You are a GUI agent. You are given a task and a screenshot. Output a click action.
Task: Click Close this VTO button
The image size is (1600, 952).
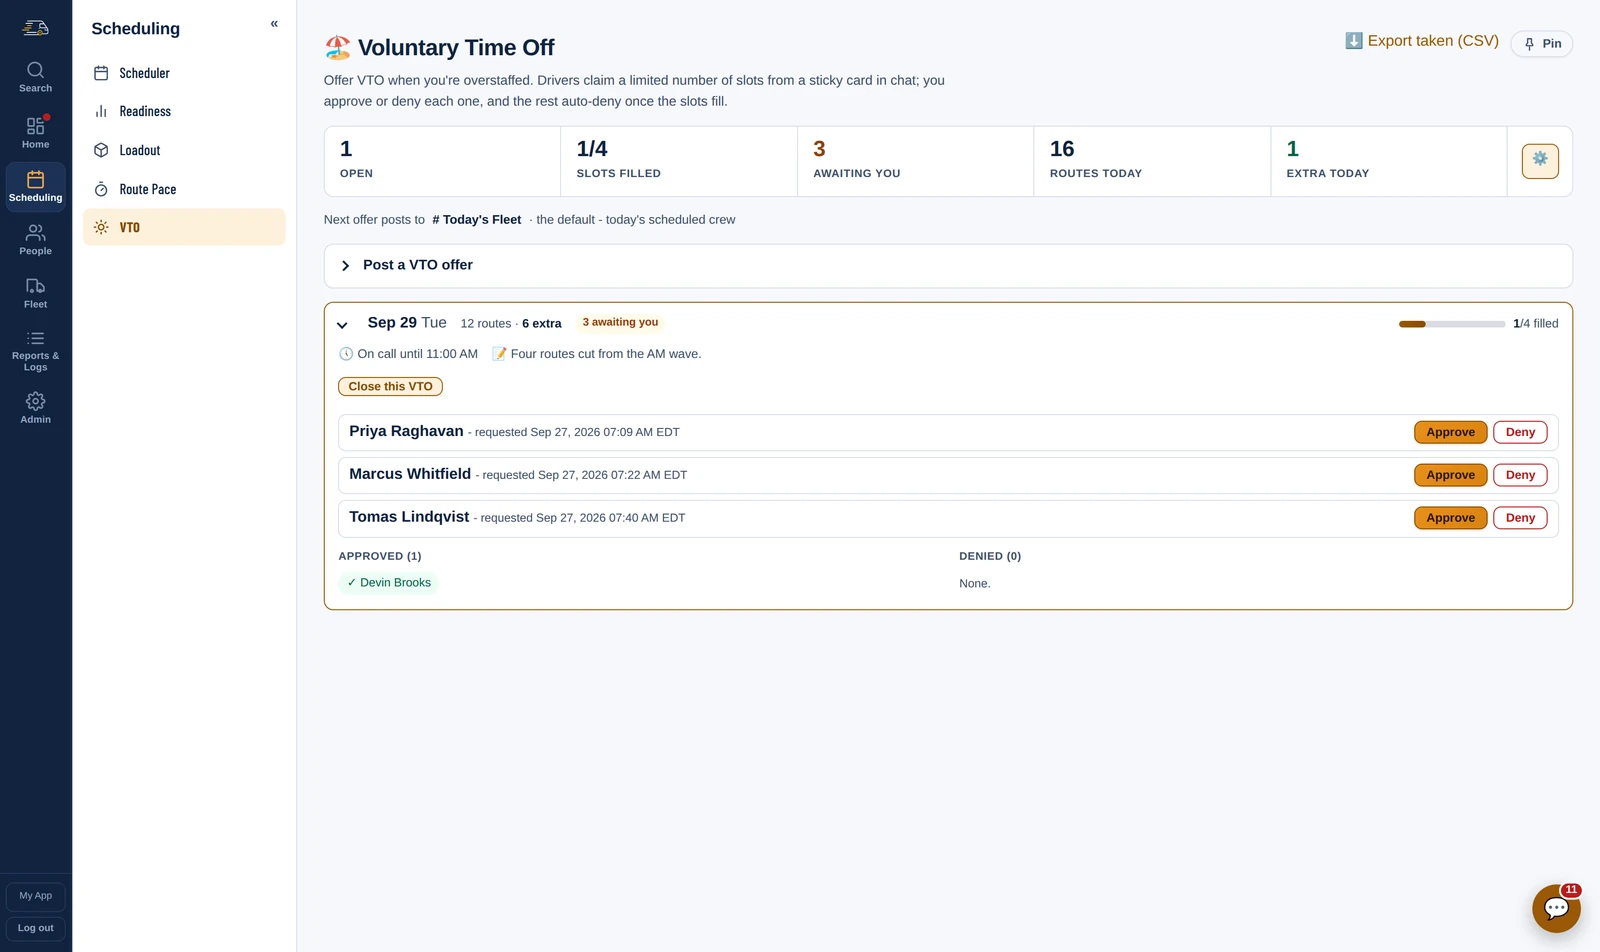390,386
